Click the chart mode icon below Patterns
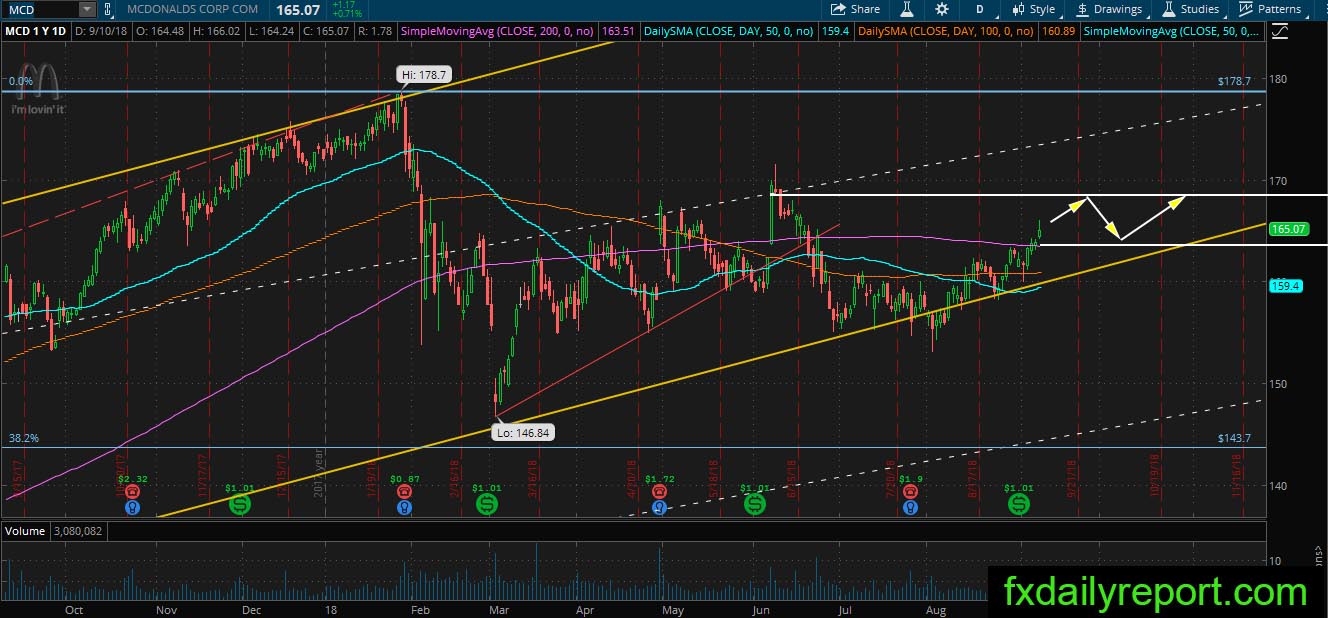1328x618 pixels. click(x=1279, y=33)
